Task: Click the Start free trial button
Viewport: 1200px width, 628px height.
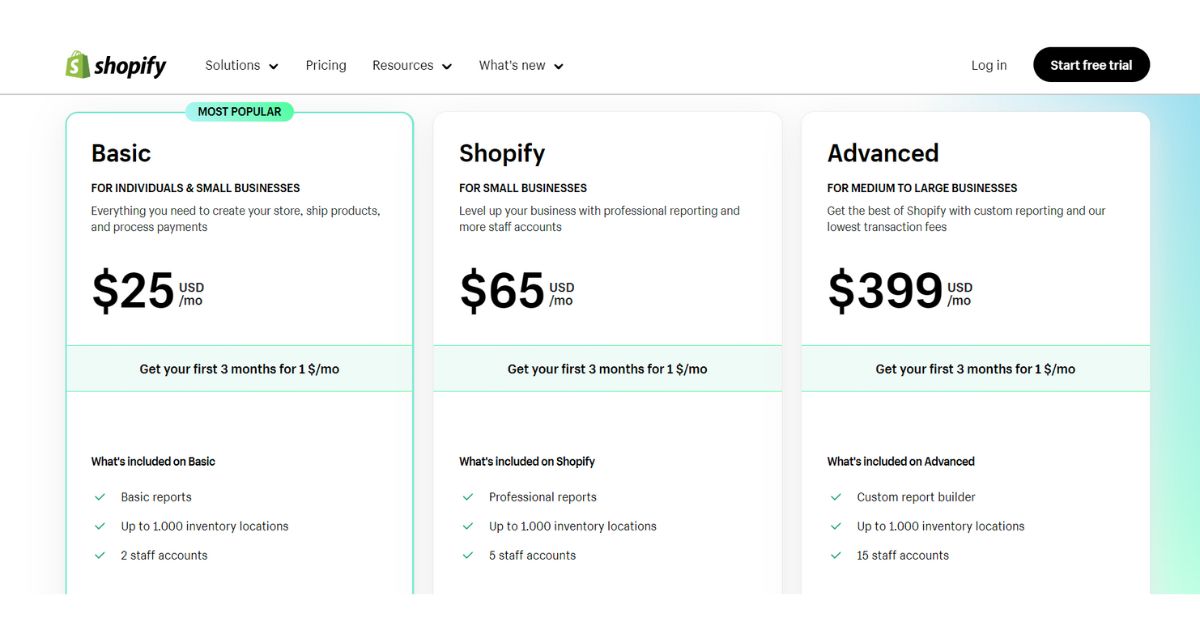Action: 1091,64
